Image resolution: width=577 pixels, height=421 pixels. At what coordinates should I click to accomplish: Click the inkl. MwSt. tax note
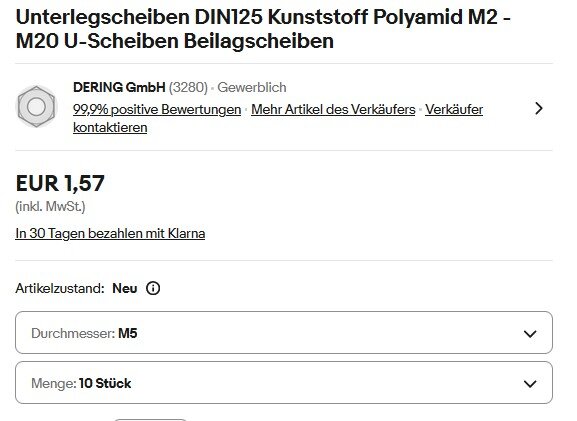50,206
